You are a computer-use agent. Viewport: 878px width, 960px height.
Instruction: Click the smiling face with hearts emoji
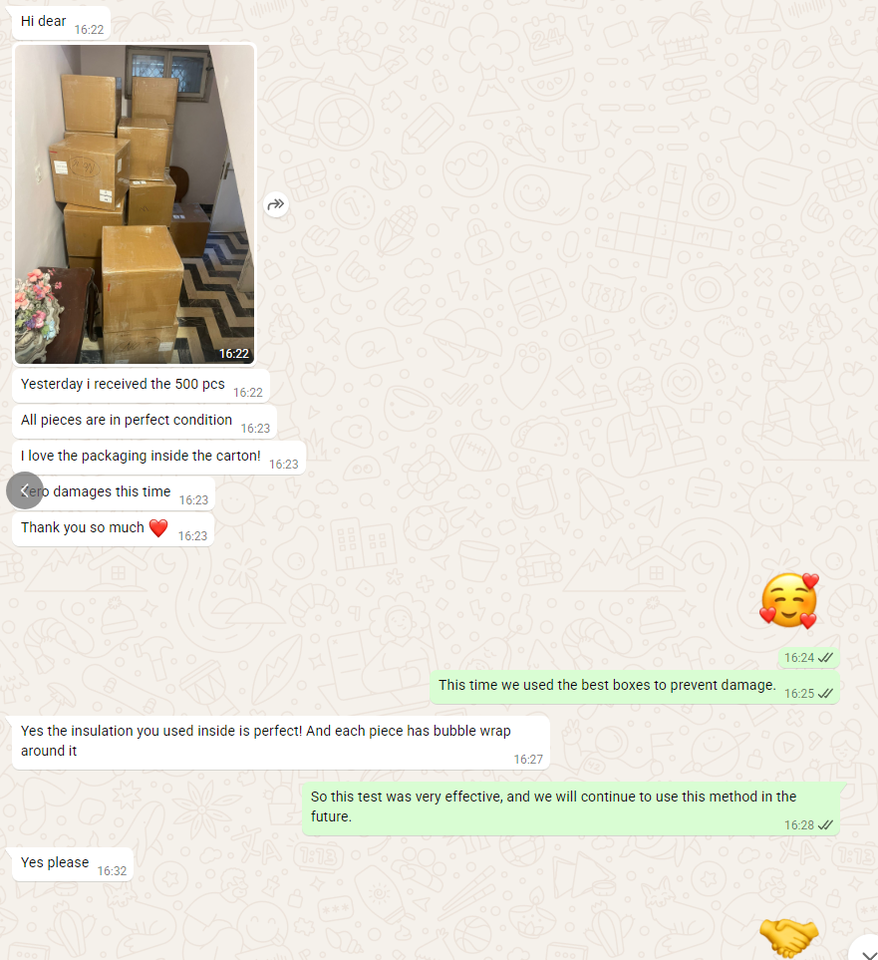point(789,601)
